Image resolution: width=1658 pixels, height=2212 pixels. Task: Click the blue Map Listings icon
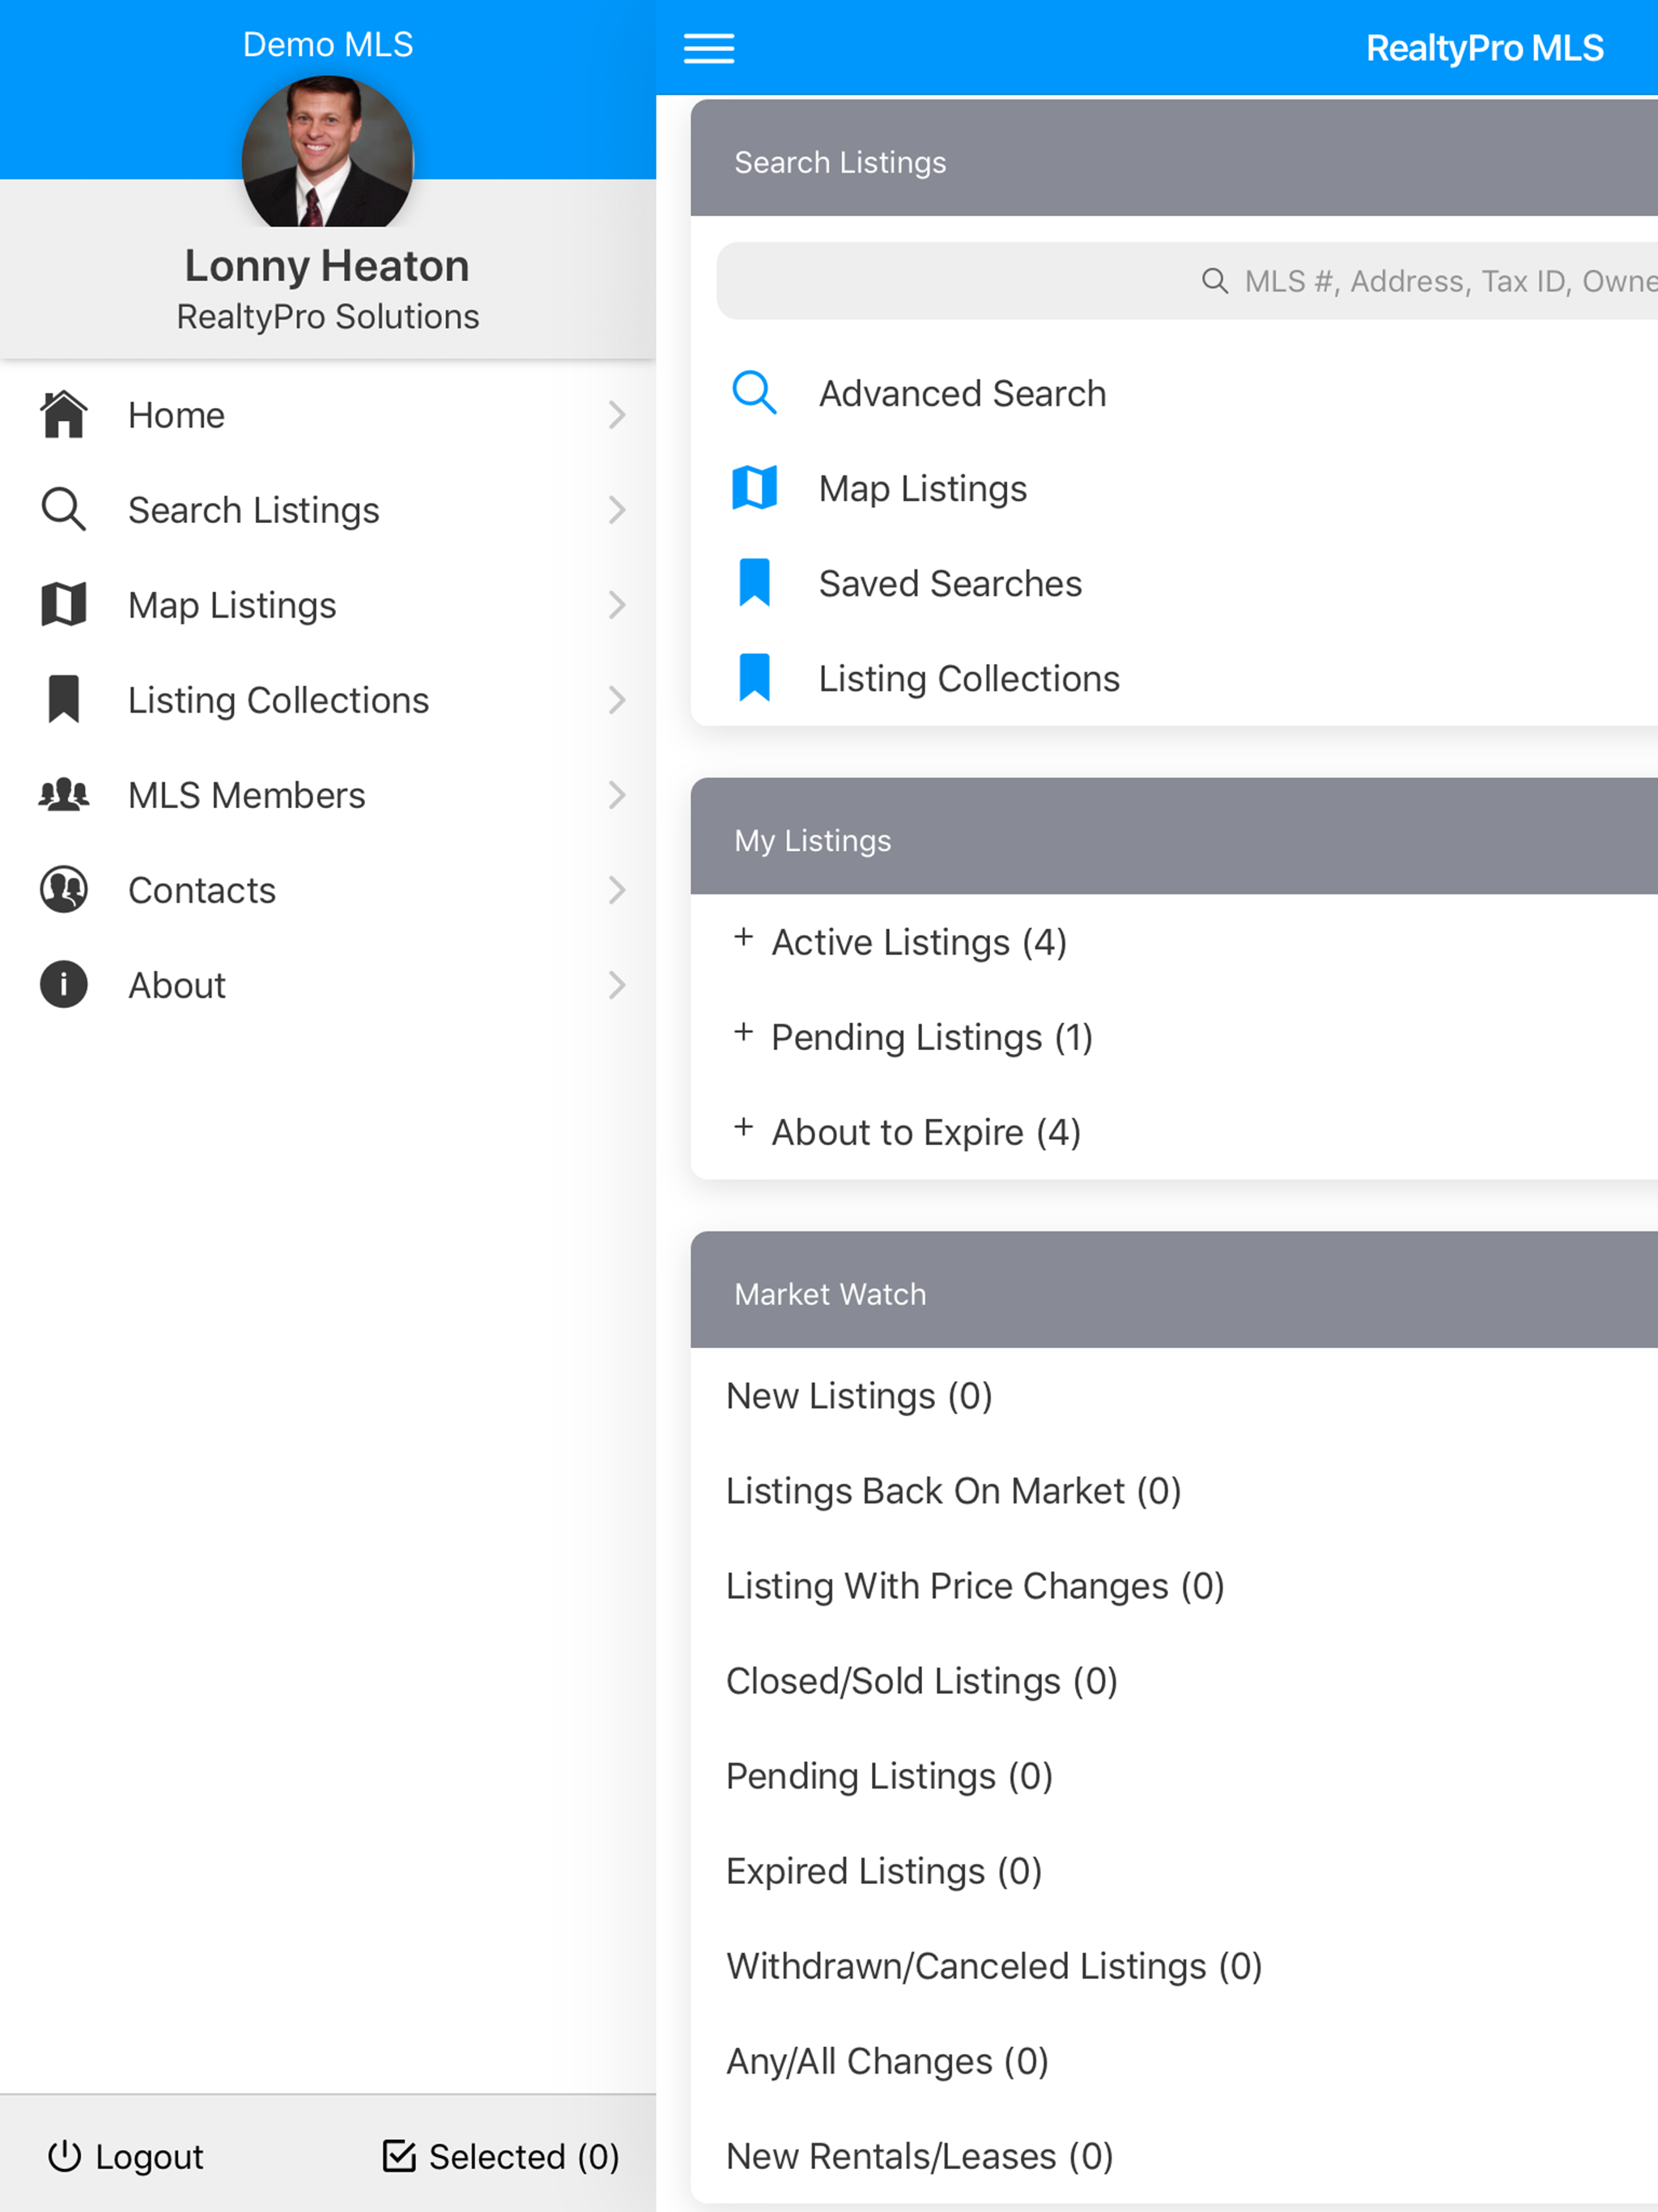pos(754,488)
